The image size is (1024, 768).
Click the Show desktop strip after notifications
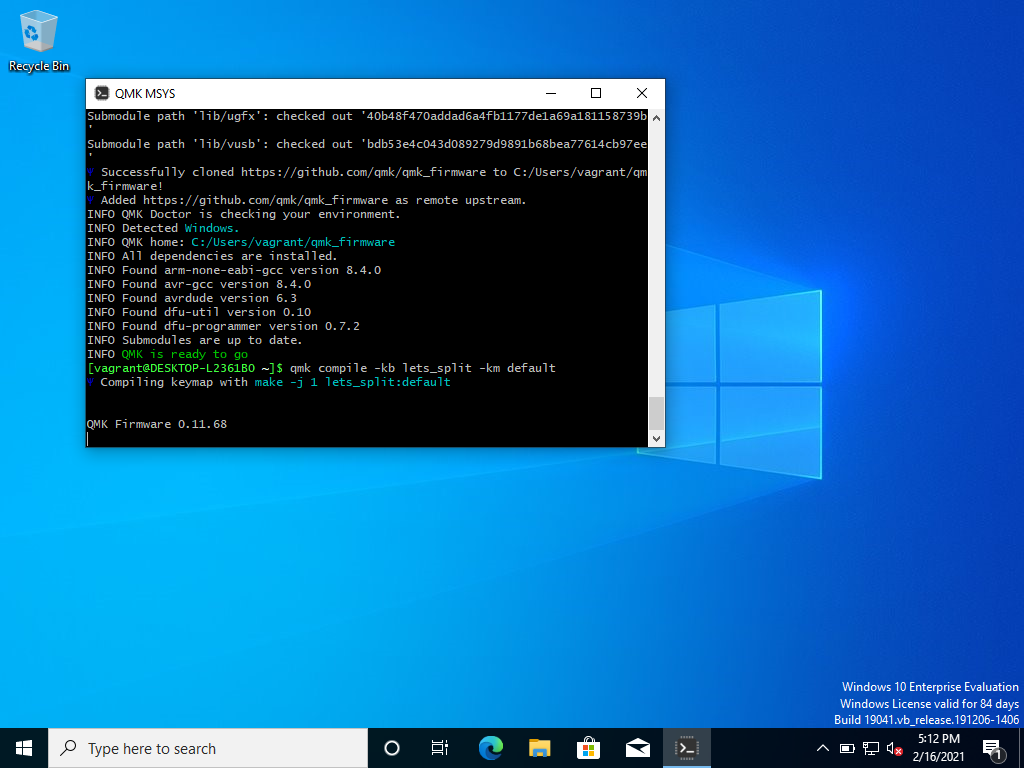(1021, 748)
